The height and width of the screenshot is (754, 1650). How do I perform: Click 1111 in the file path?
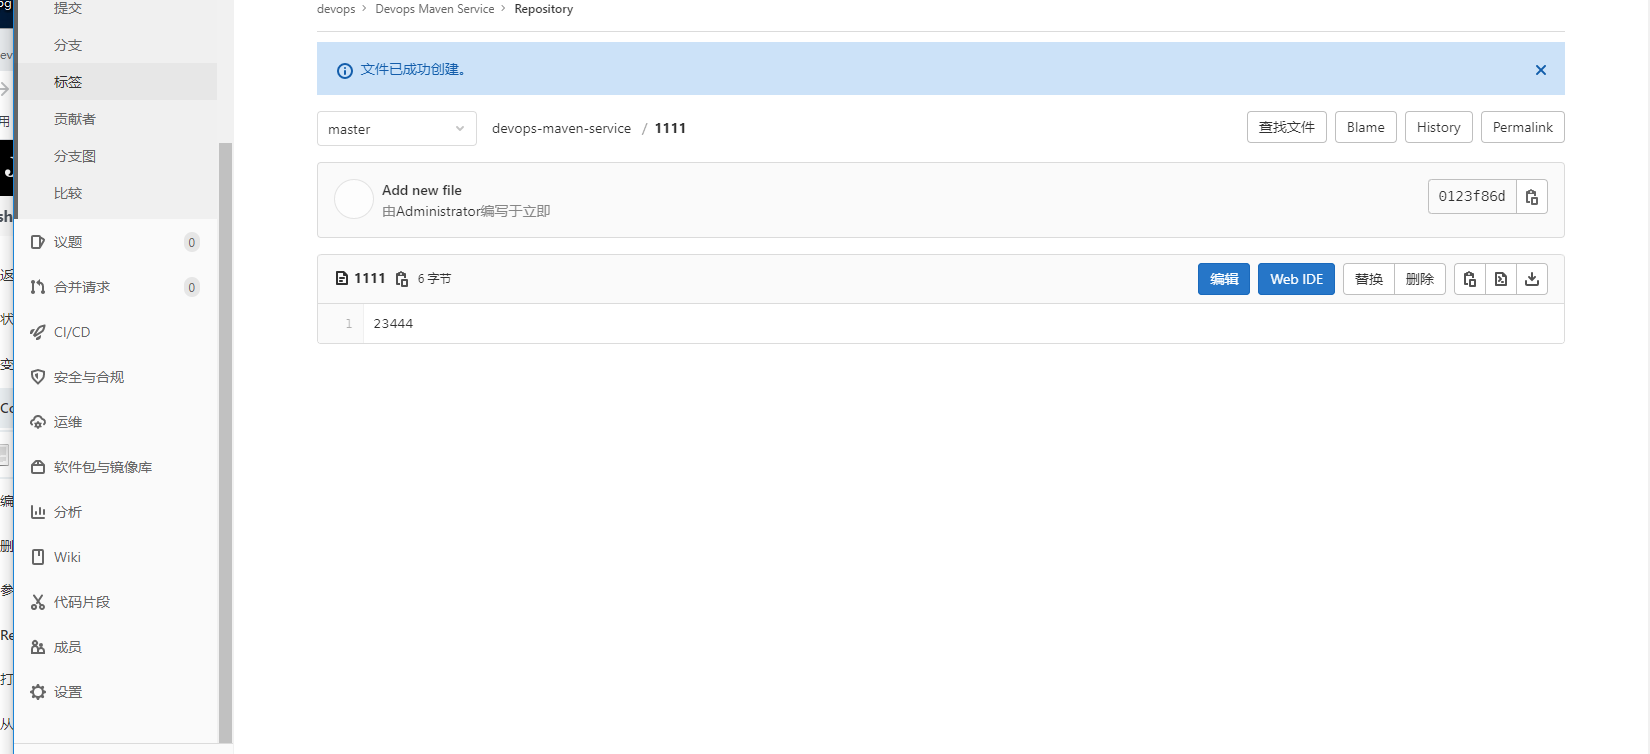(x=670, y=128)
